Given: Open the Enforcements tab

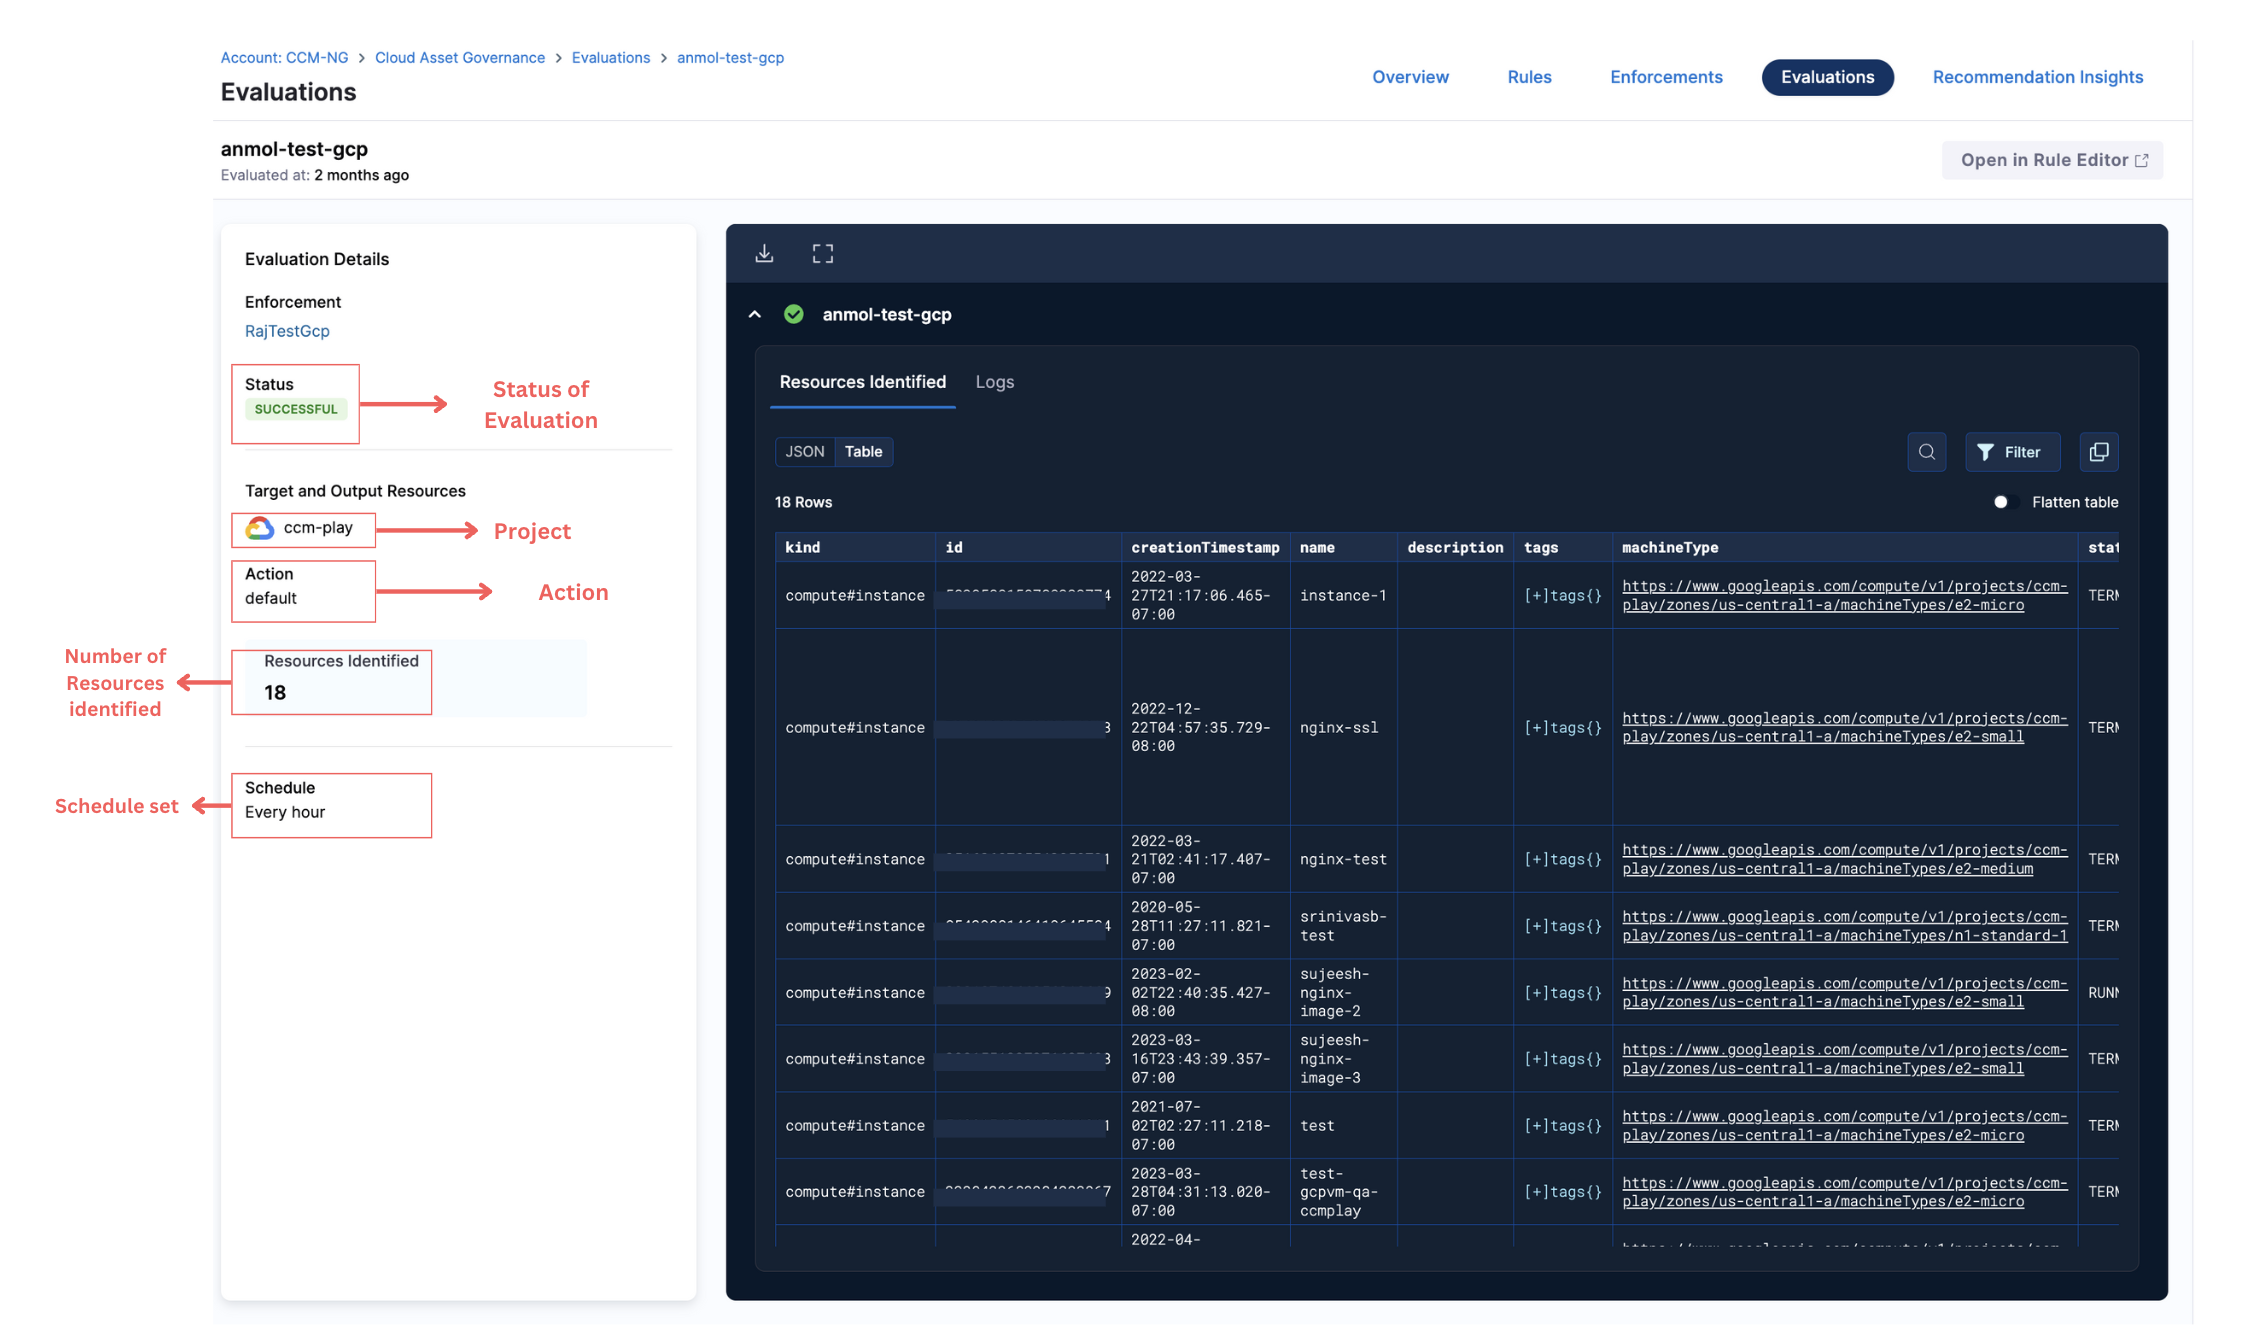Looking at the screenshot, I should (x=1665, y=77).
